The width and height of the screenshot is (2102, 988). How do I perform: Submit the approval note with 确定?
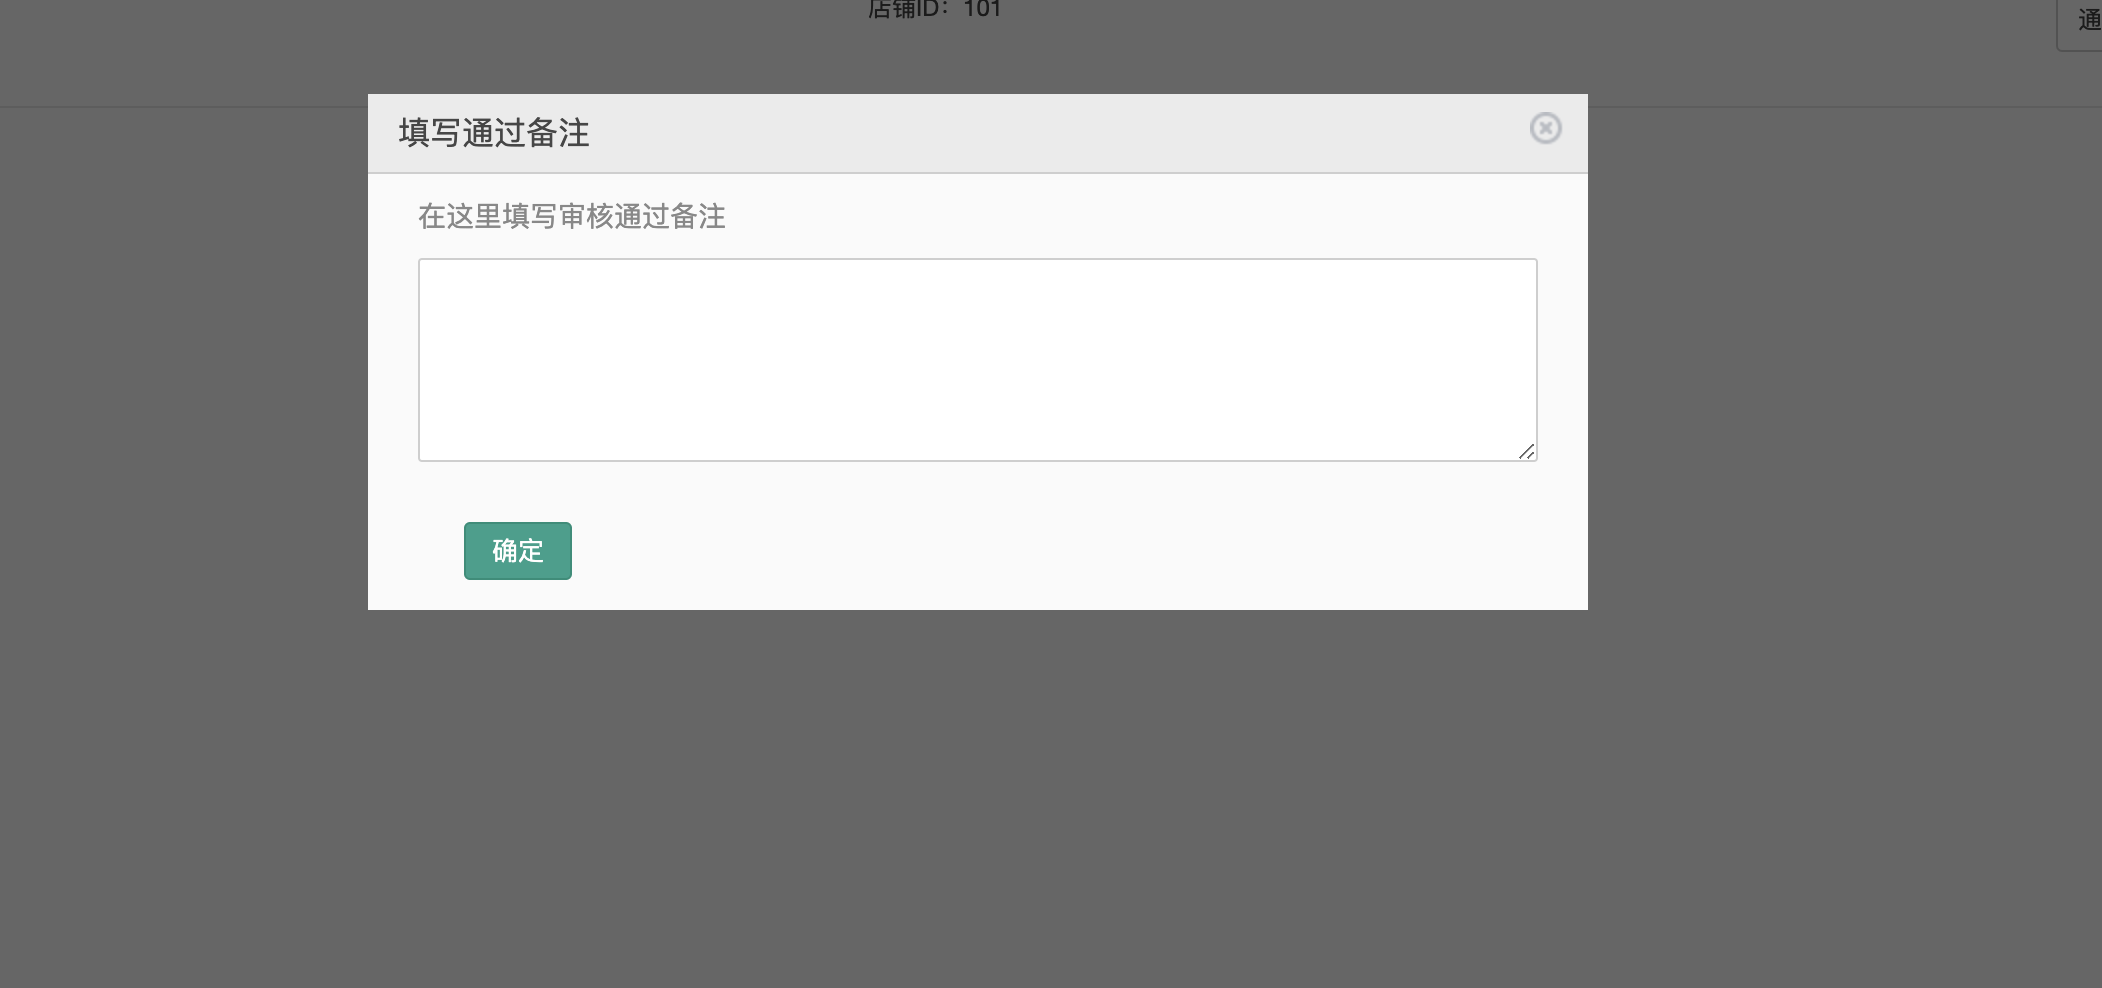(518, 551)
